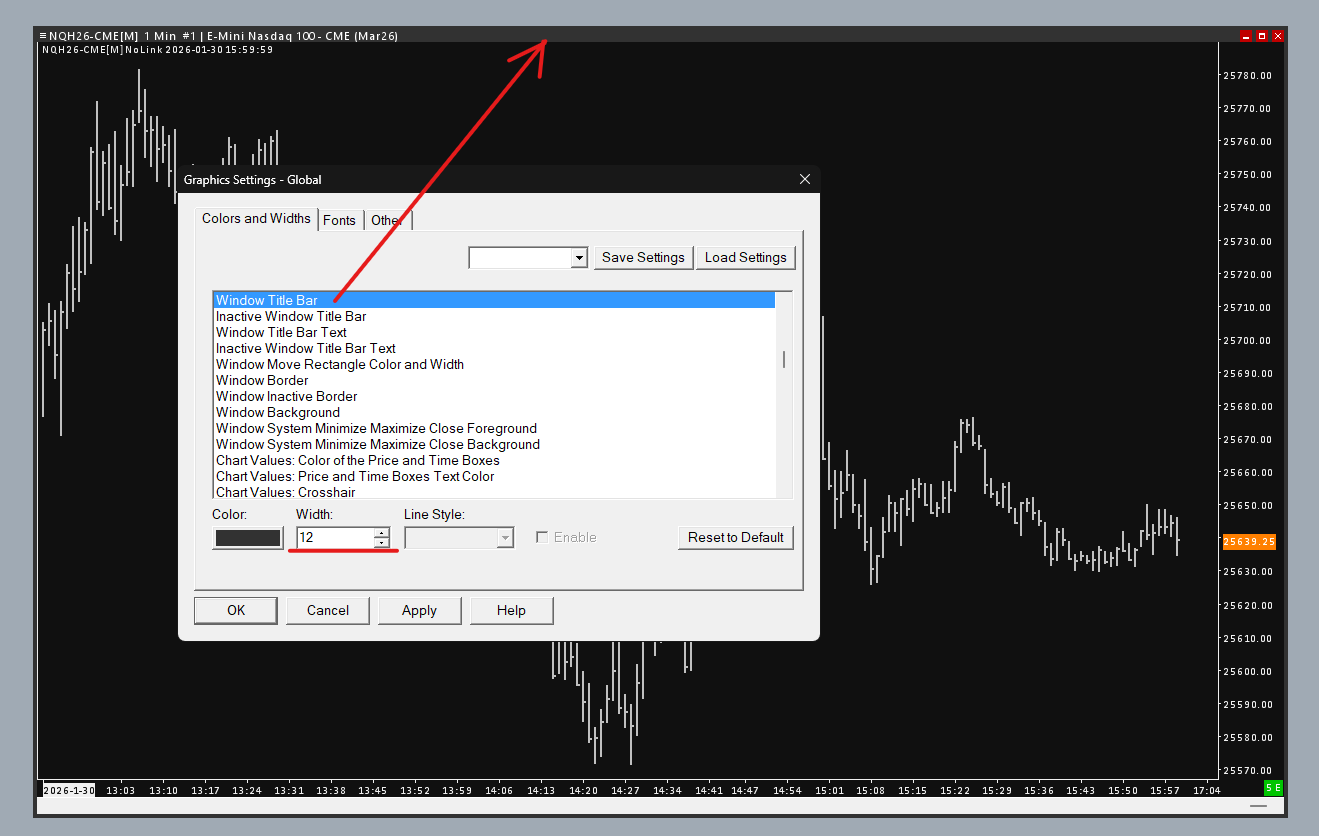Confirm with the OK button
The width and height of the screenshot is (1319, 836).
(236, 610)
